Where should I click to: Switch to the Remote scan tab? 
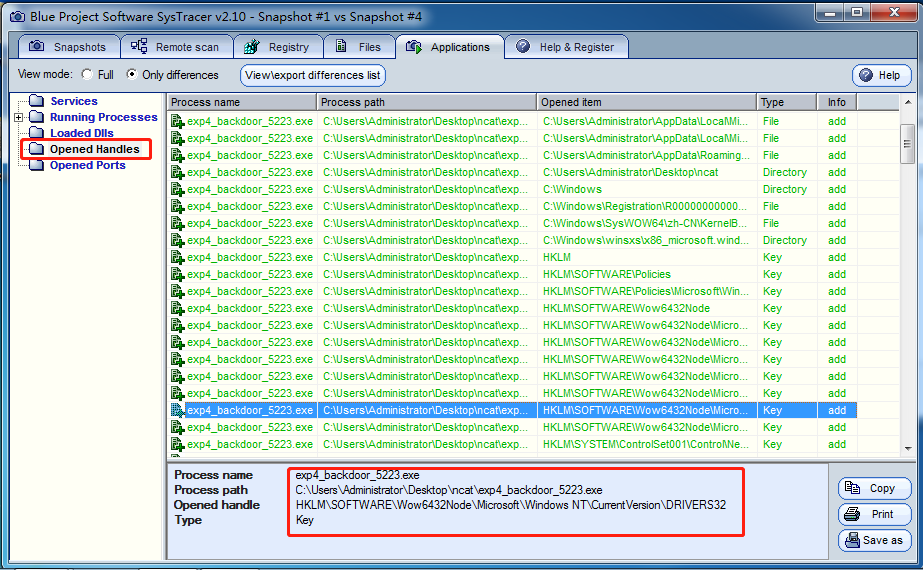177,47
